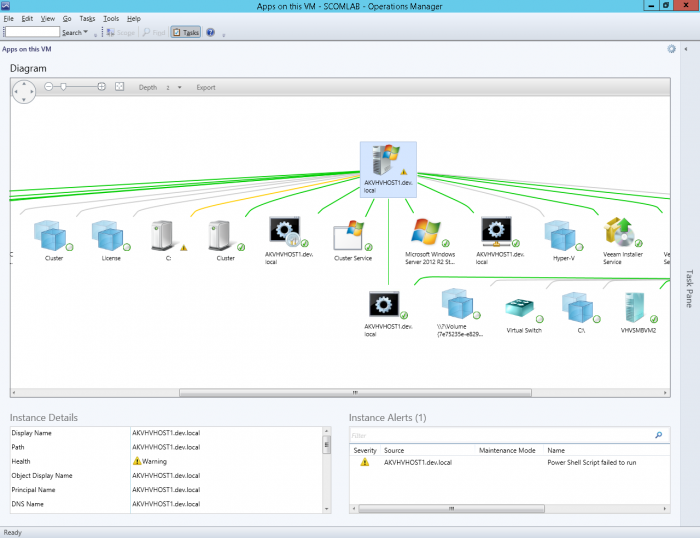Open the Tools menu

pyautogui.click(x=111, y=18)
